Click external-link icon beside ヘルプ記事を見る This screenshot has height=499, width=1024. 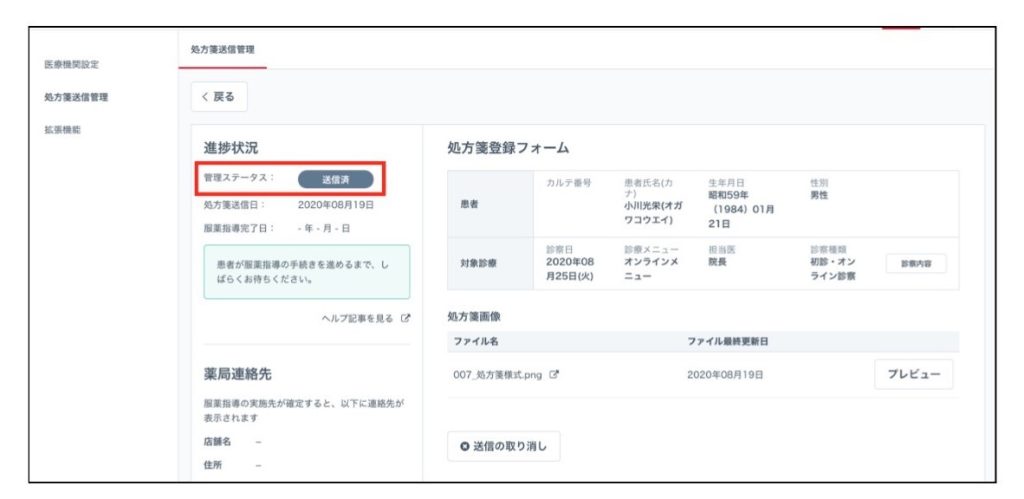[x=405, y=318]
